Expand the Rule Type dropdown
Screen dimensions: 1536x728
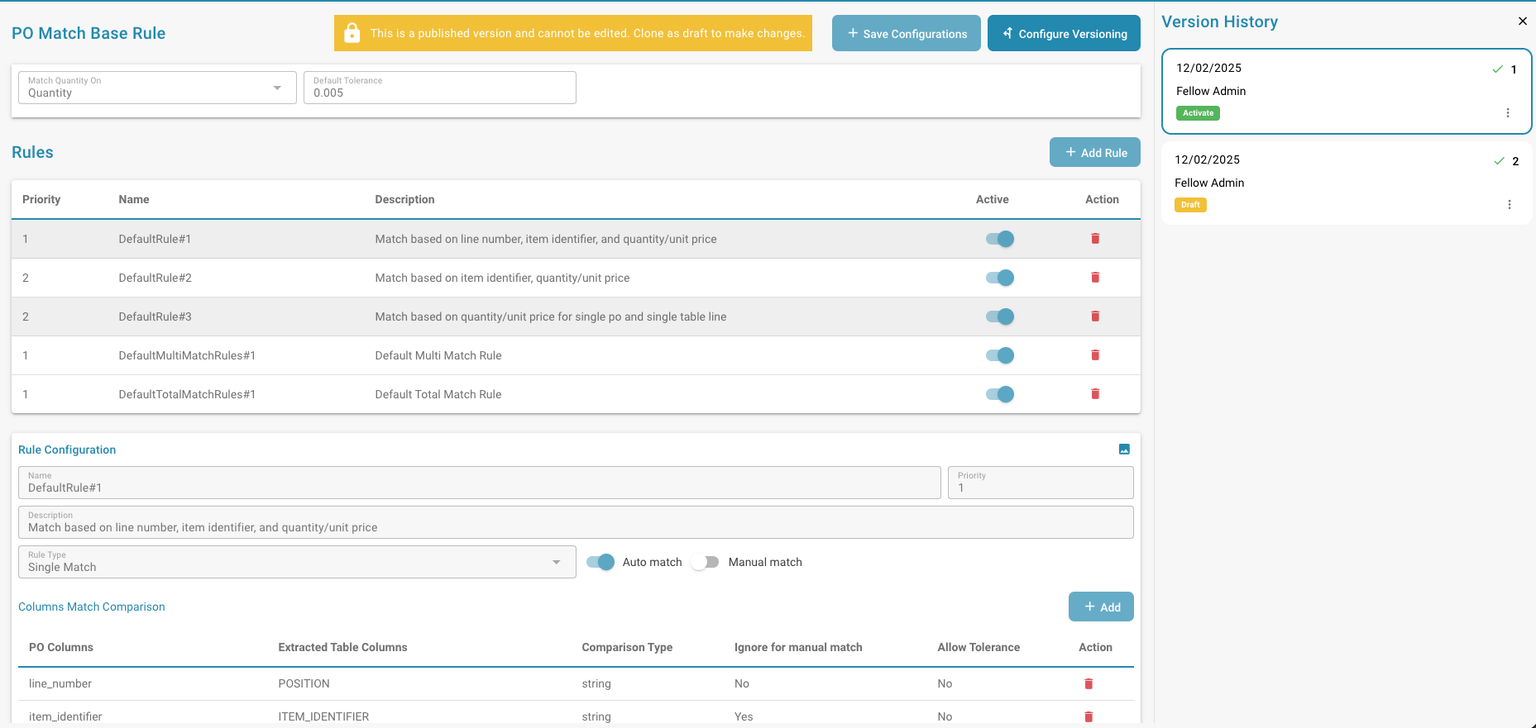point(296,562)
